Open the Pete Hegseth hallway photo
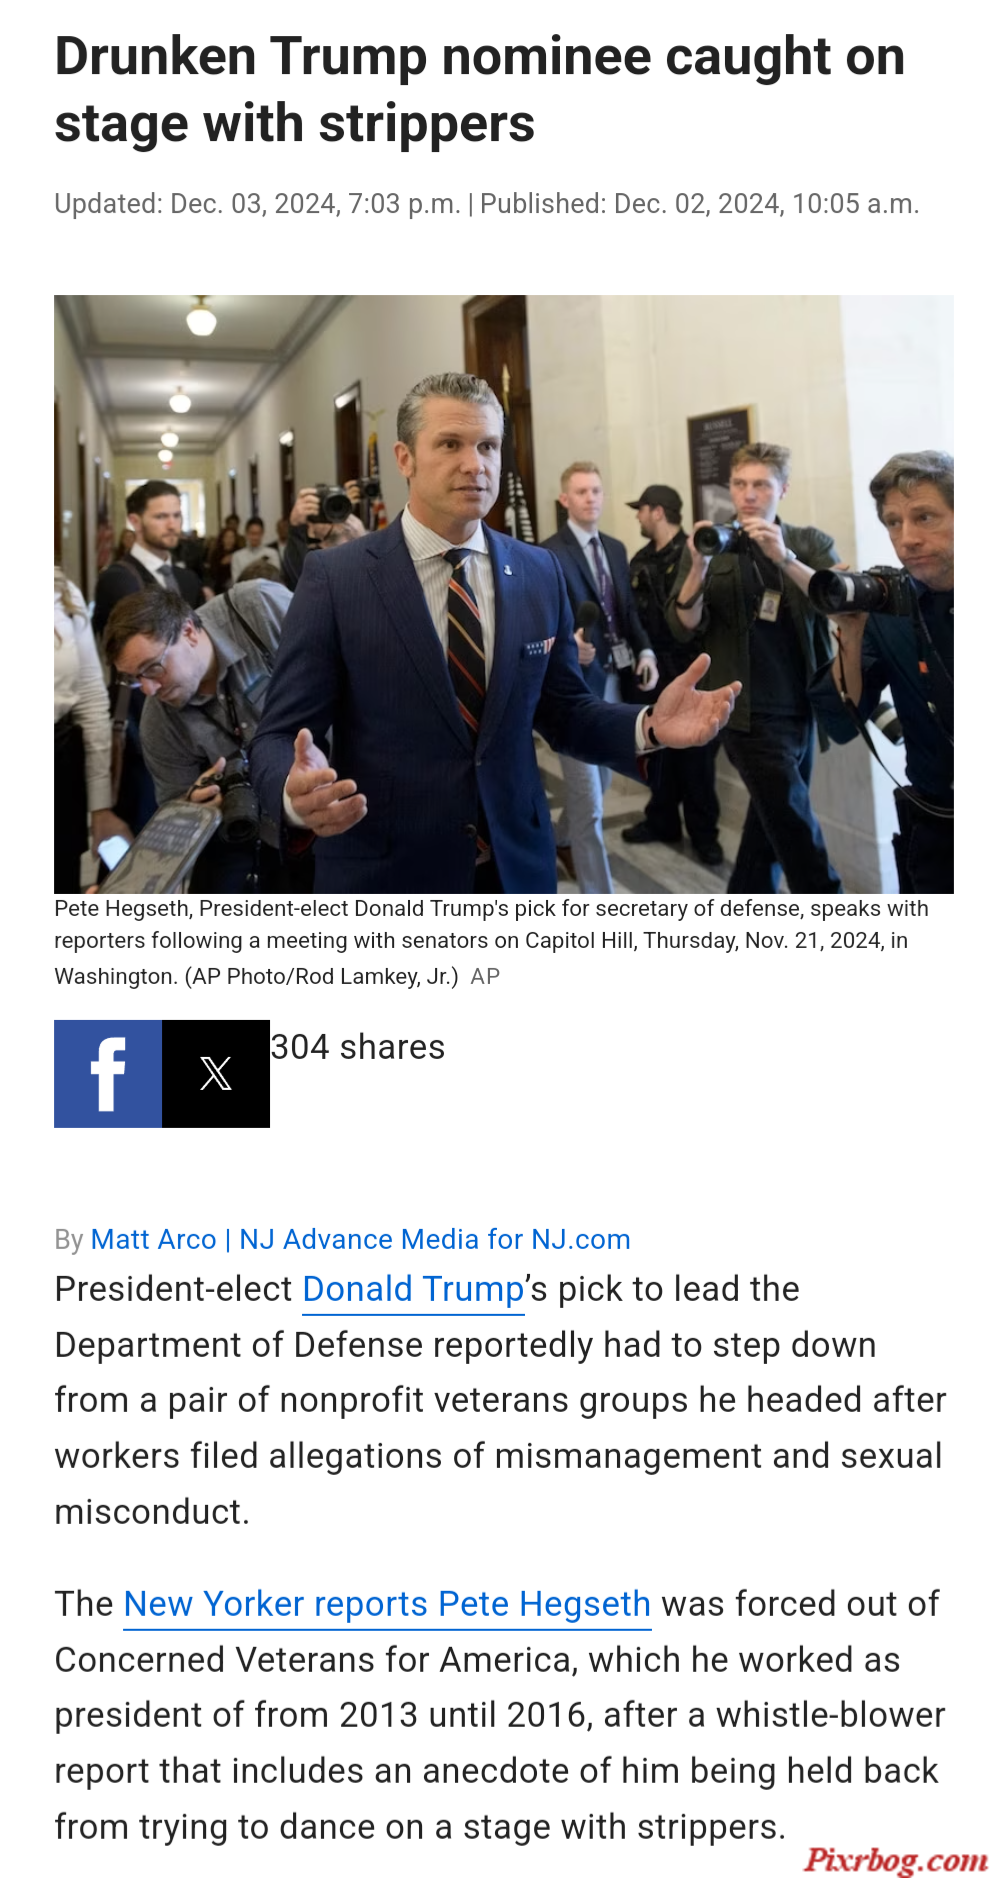 (504, 594)
